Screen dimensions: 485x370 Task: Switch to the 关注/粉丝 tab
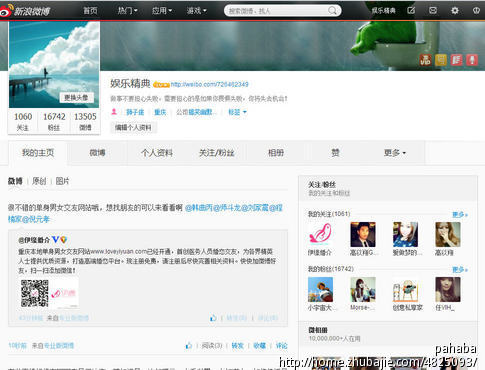pyautogui.click(x=216, y=153)
